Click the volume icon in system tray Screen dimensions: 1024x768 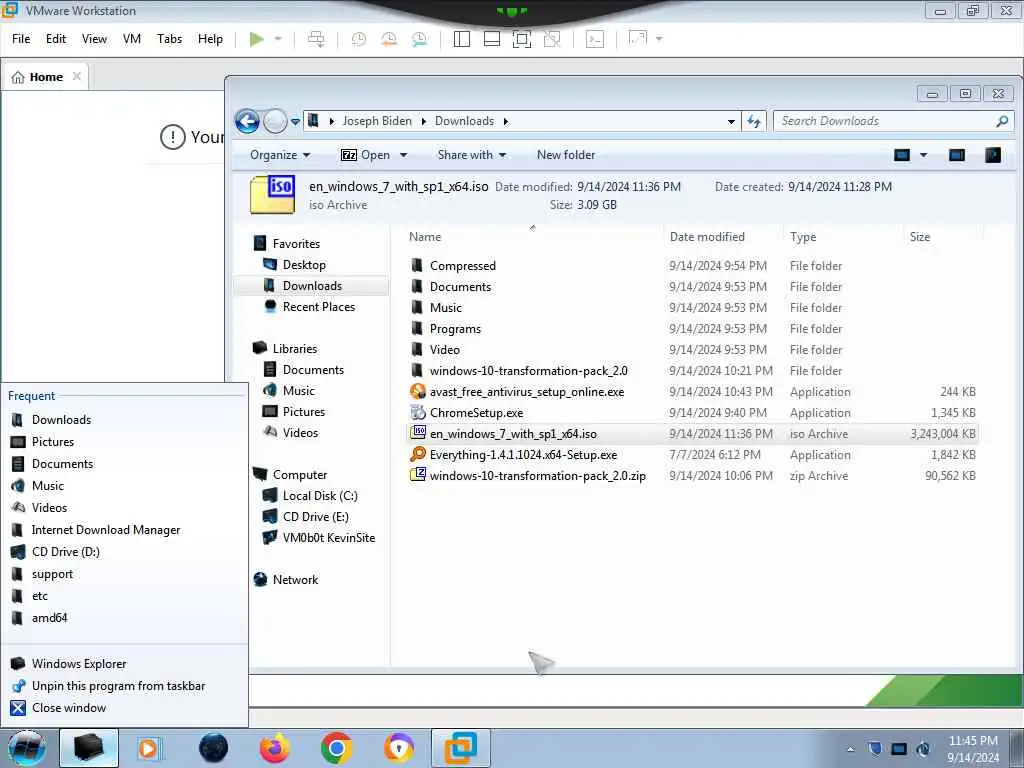pyautogui.click(x=923, y=749)
